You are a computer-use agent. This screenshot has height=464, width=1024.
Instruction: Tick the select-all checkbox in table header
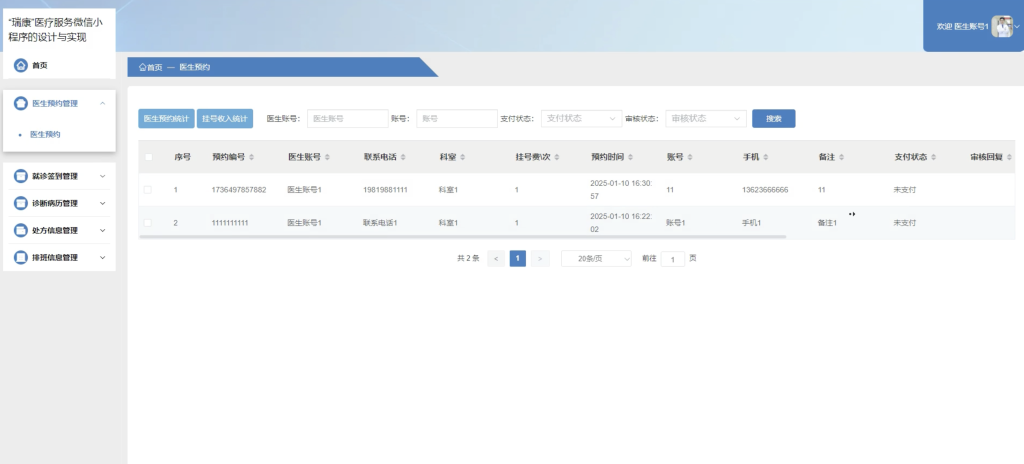tap(148, 157)
